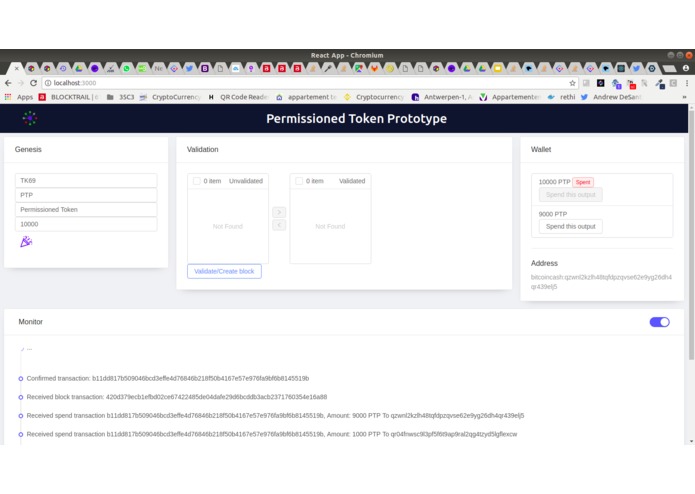695x494 pixels.
Task: Open the Chromium three-dot menu
Action: [x=687, y=83]
